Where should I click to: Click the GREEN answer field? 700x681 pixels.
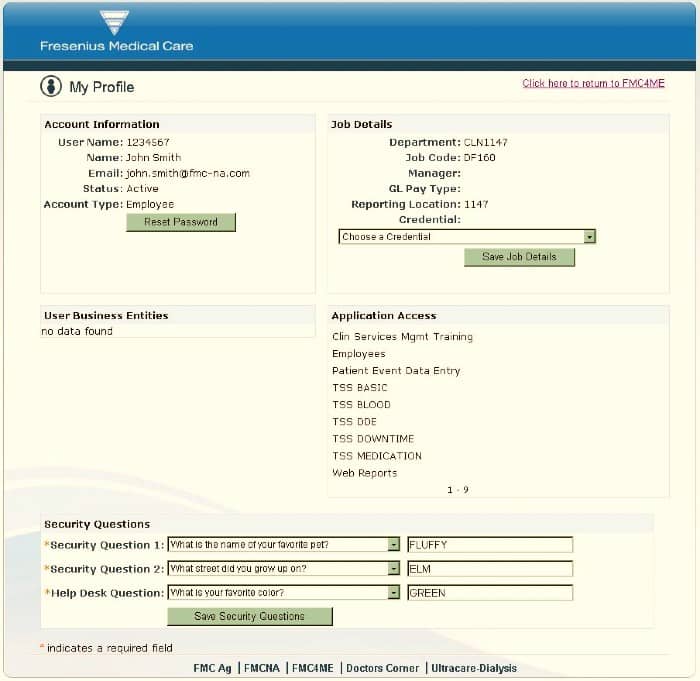[490, 593]
